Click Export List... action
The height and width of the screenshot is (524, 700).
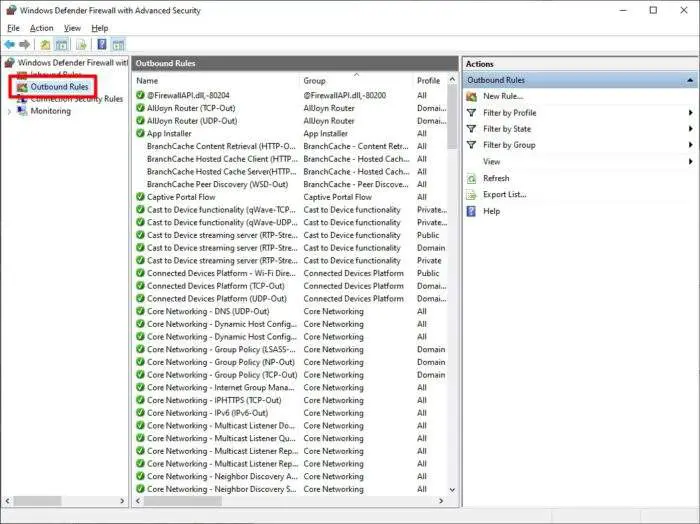click(504, 195)
